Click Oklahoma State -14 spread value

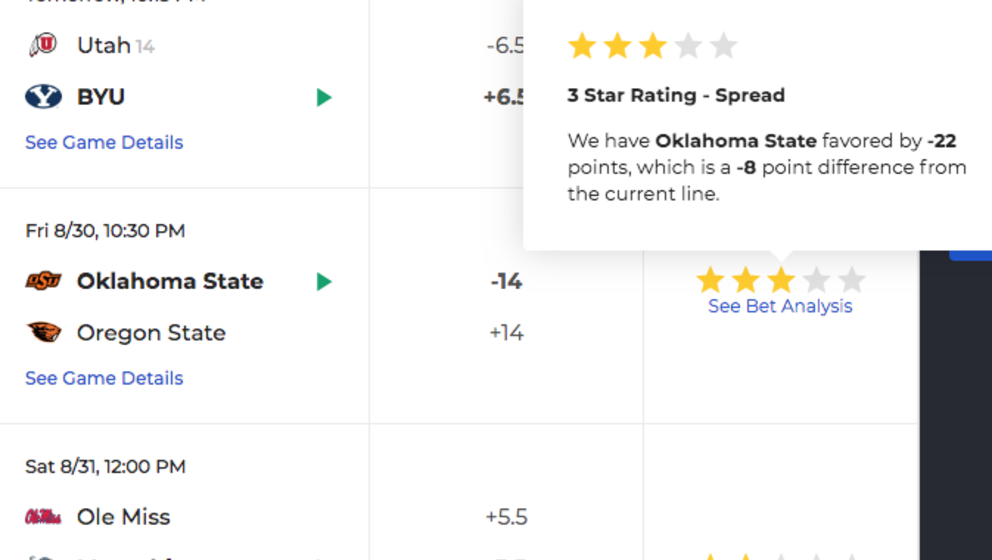506,281
